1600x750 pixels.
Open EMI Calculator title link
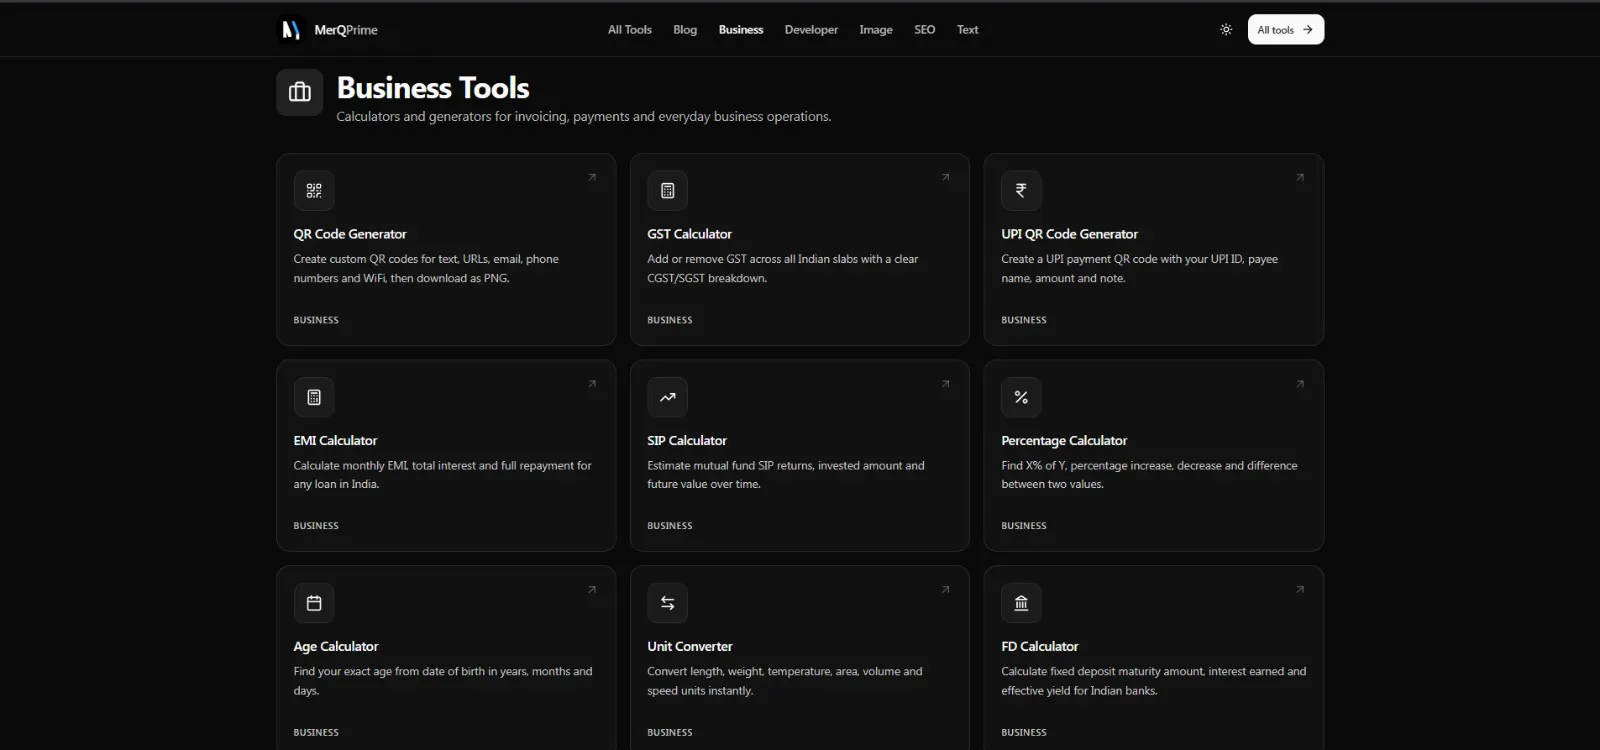point(335,440)
